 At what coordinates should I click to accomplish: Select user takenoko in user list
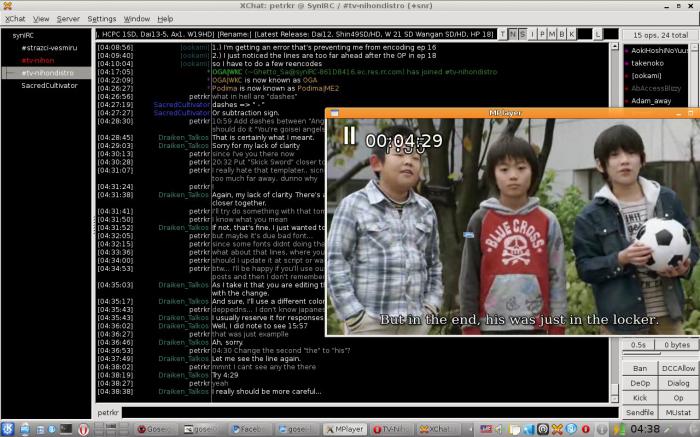pyautogui.click(x=656, y=63)
